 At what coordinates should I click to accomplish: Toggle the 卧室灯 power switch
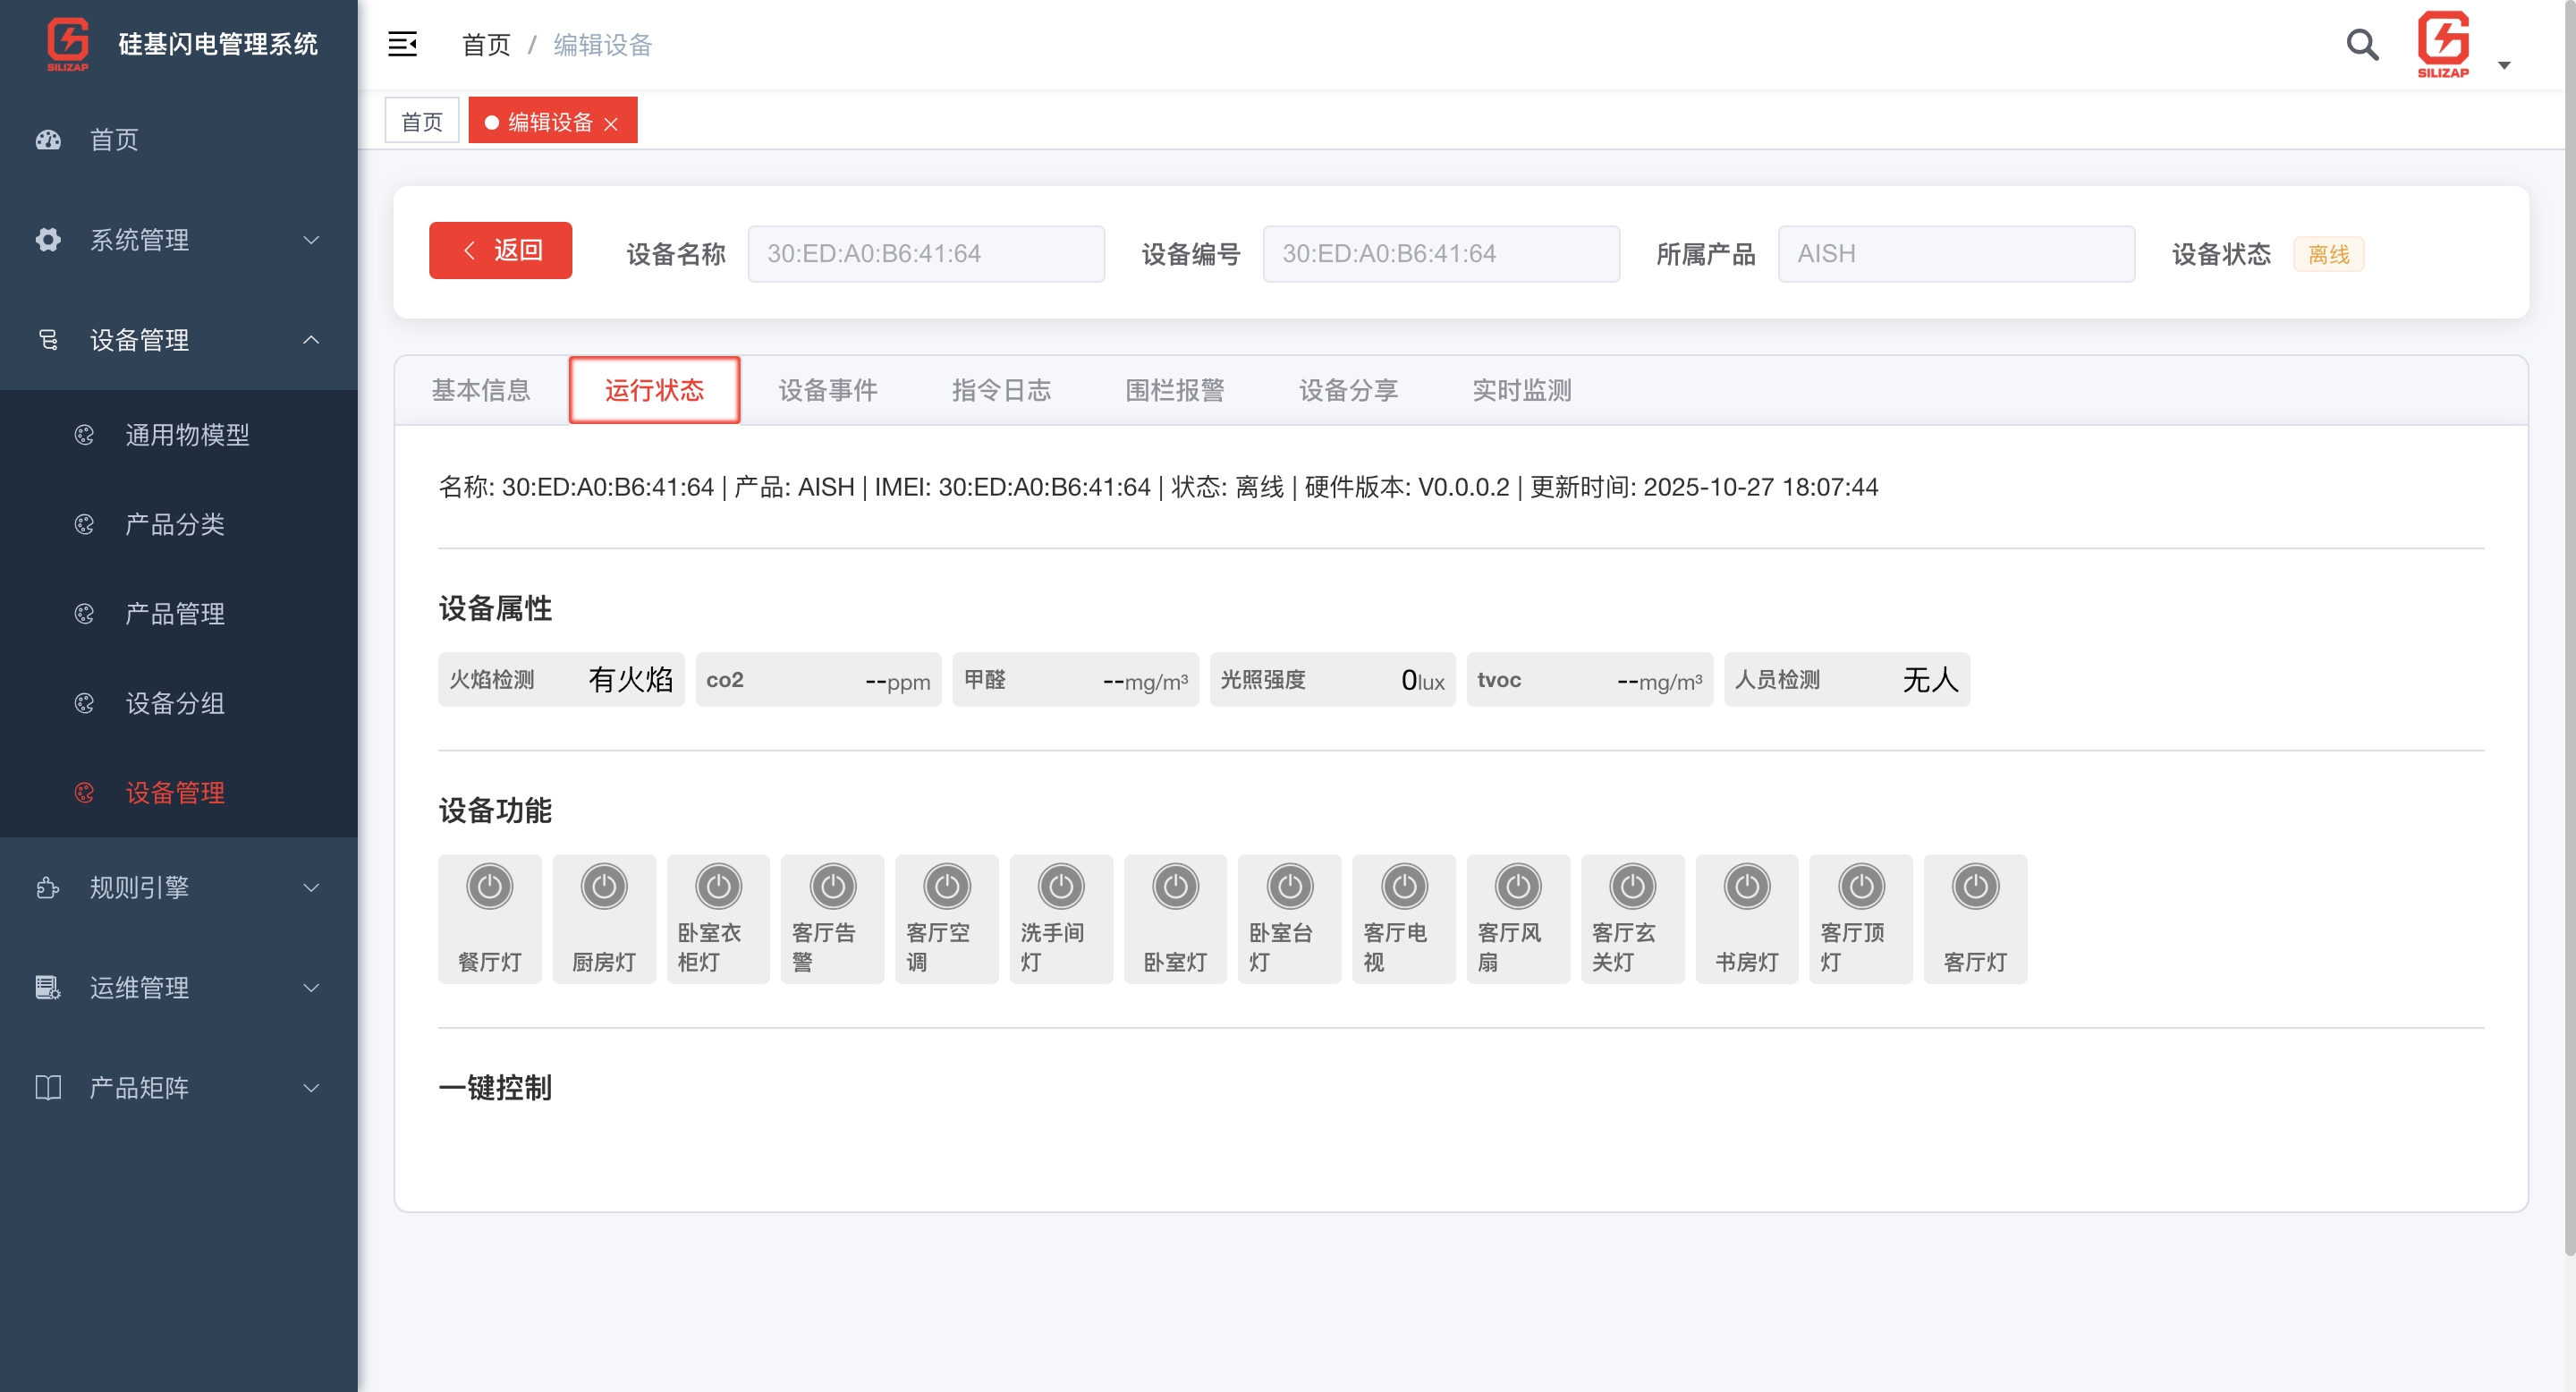(x=1175, y=886)
